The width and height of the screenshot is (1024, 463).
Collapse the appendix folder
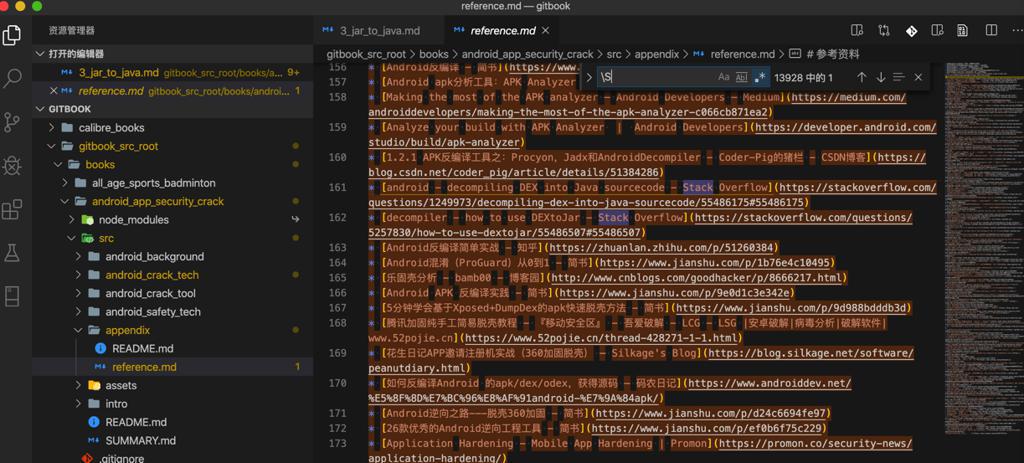(78, 330)
